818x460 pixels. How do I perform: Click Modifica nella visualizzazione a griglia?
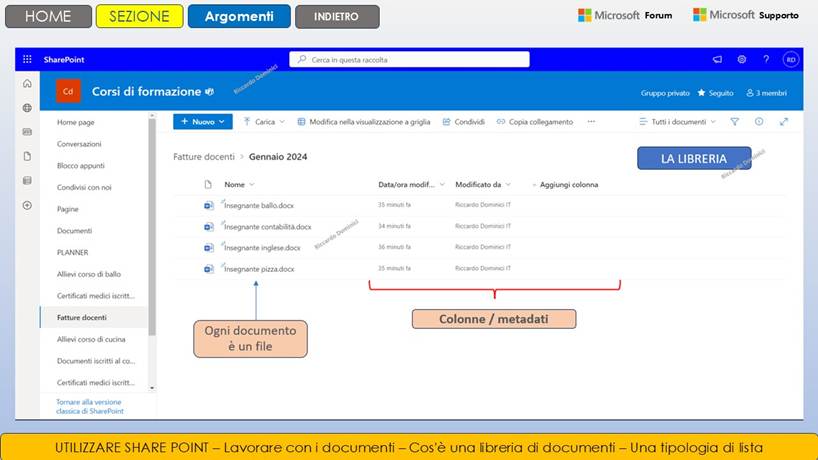tap(364, 122)
